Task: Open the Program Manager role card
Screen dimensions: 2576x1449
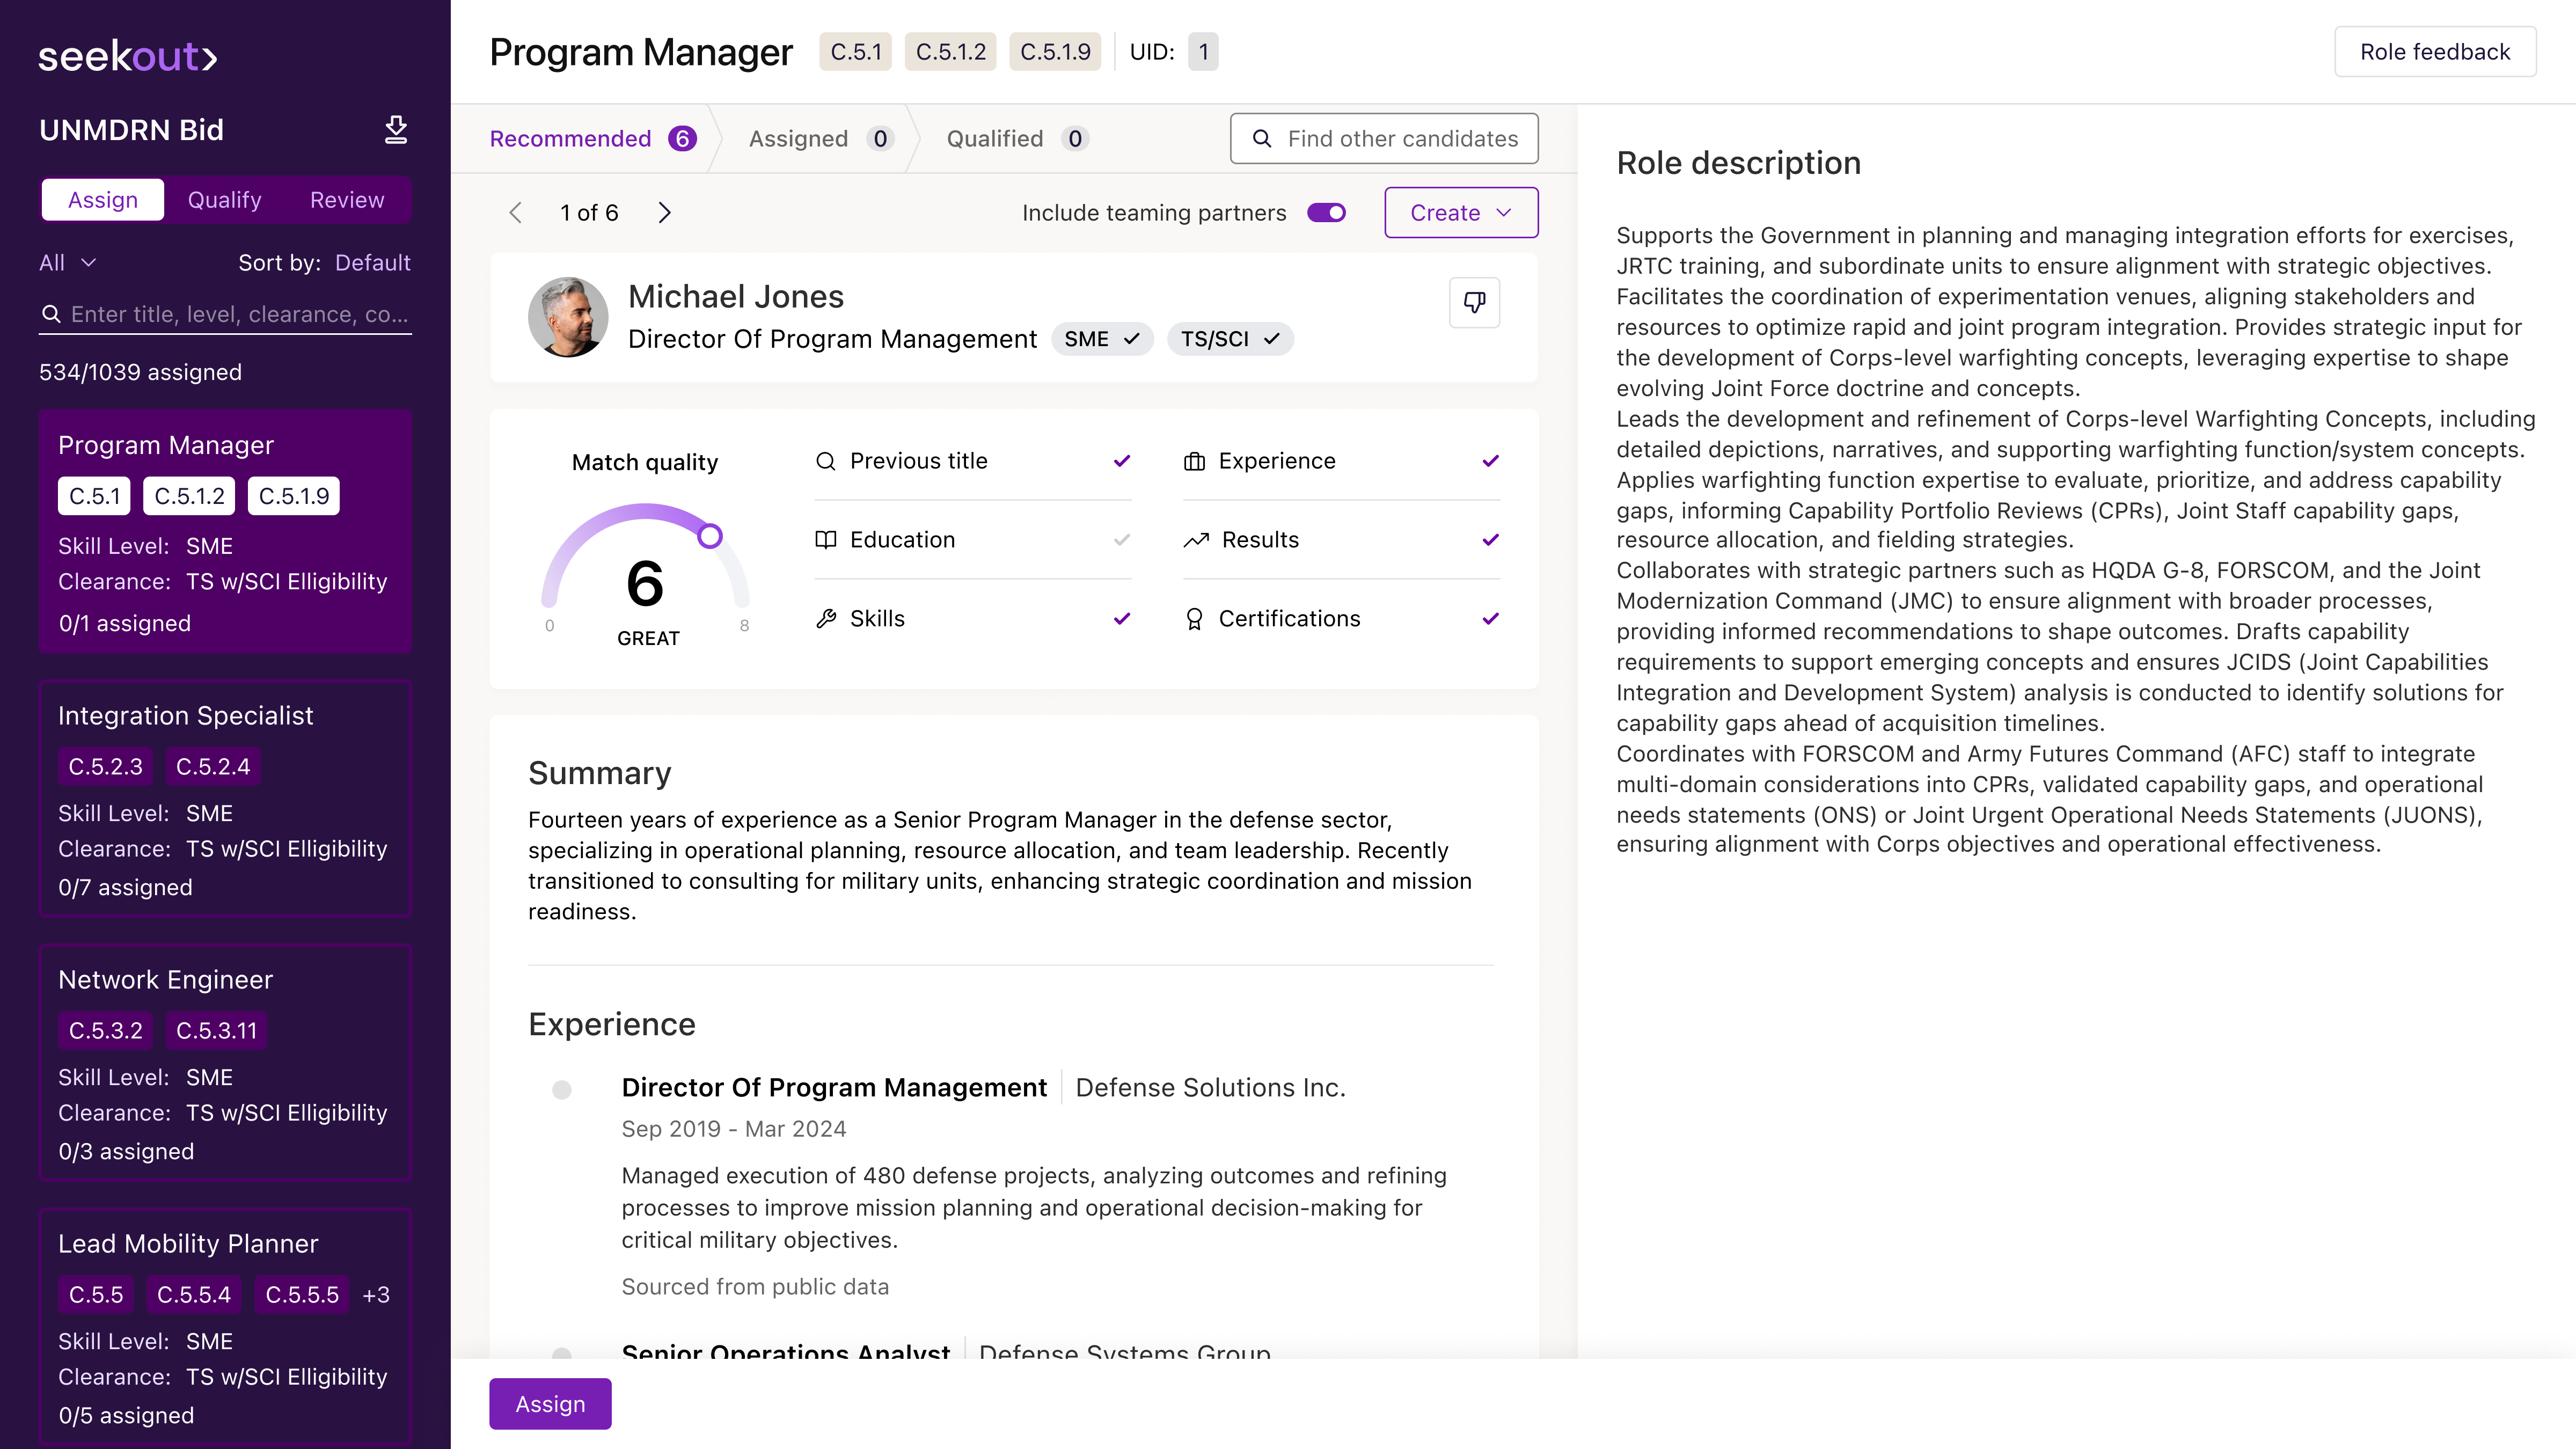Action: (225, 531)
